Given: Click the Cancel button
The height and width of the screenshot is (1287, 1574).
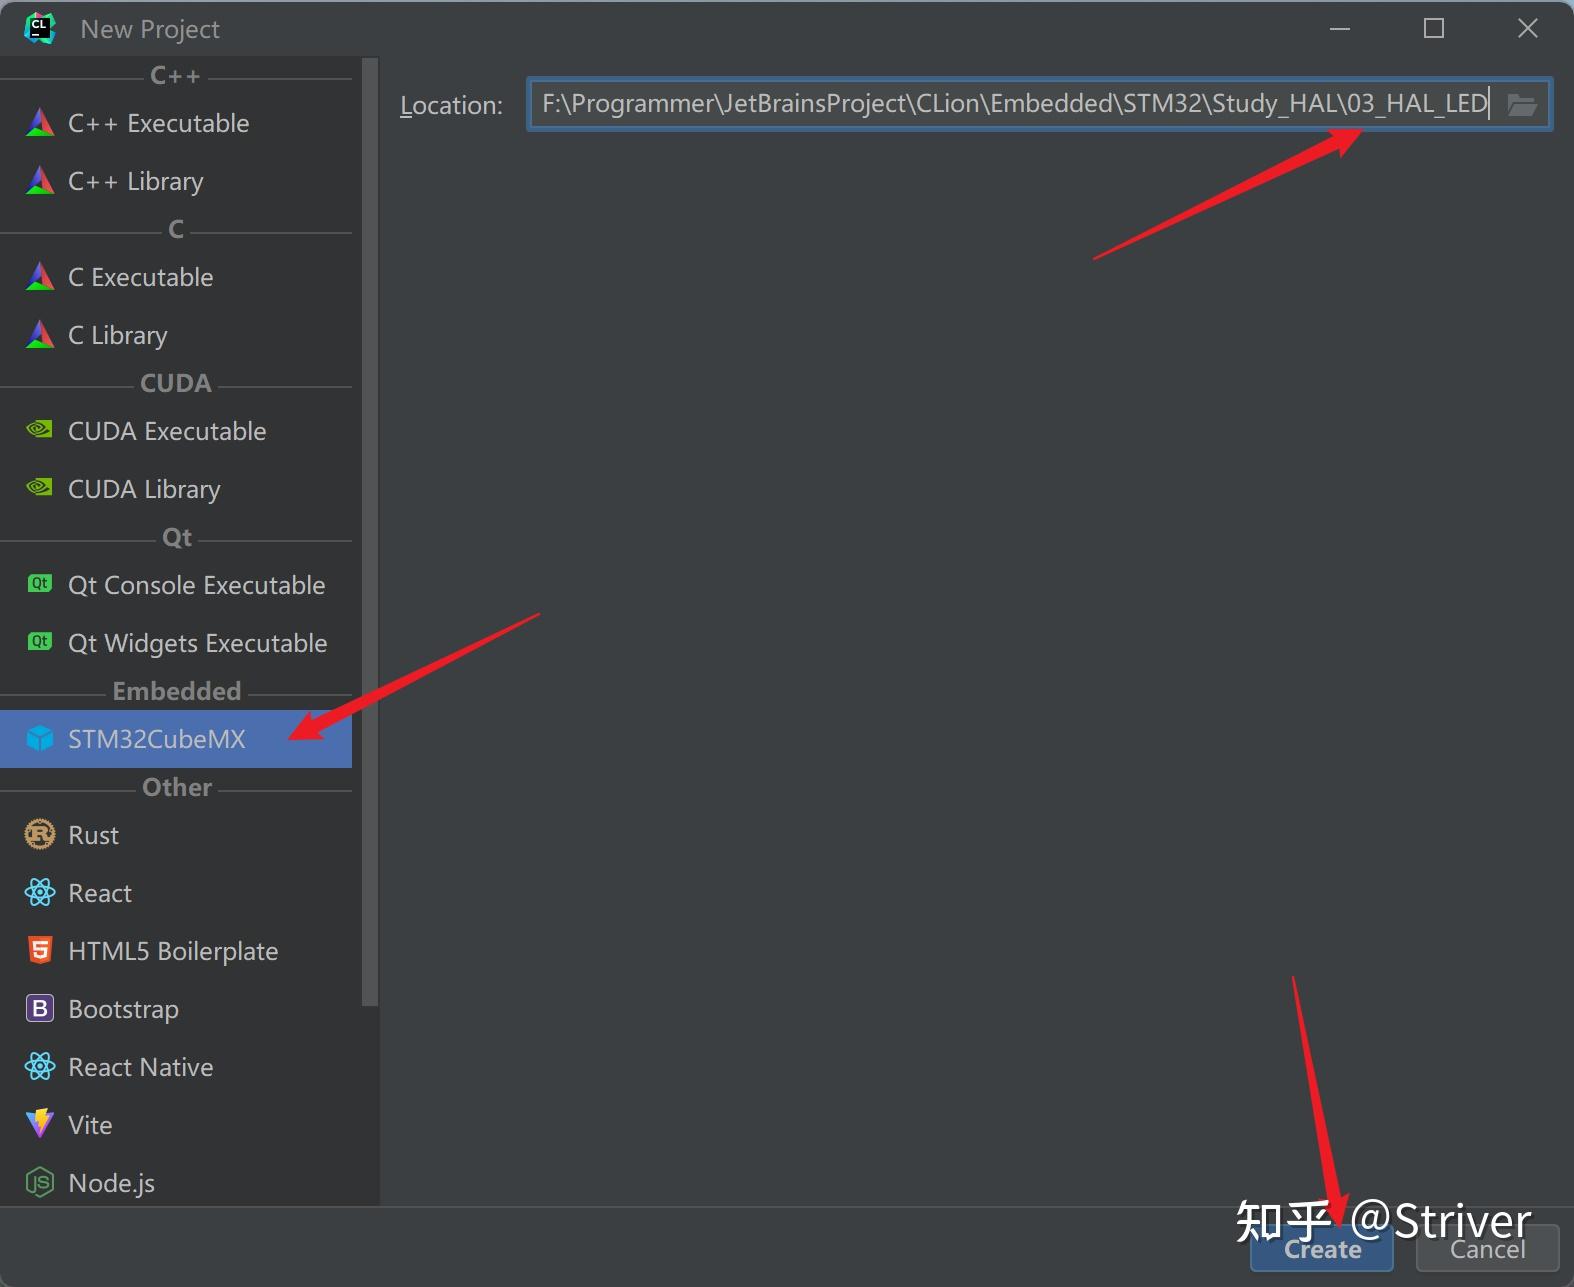Looking at the screenshot, I should pos(1487,1249).
